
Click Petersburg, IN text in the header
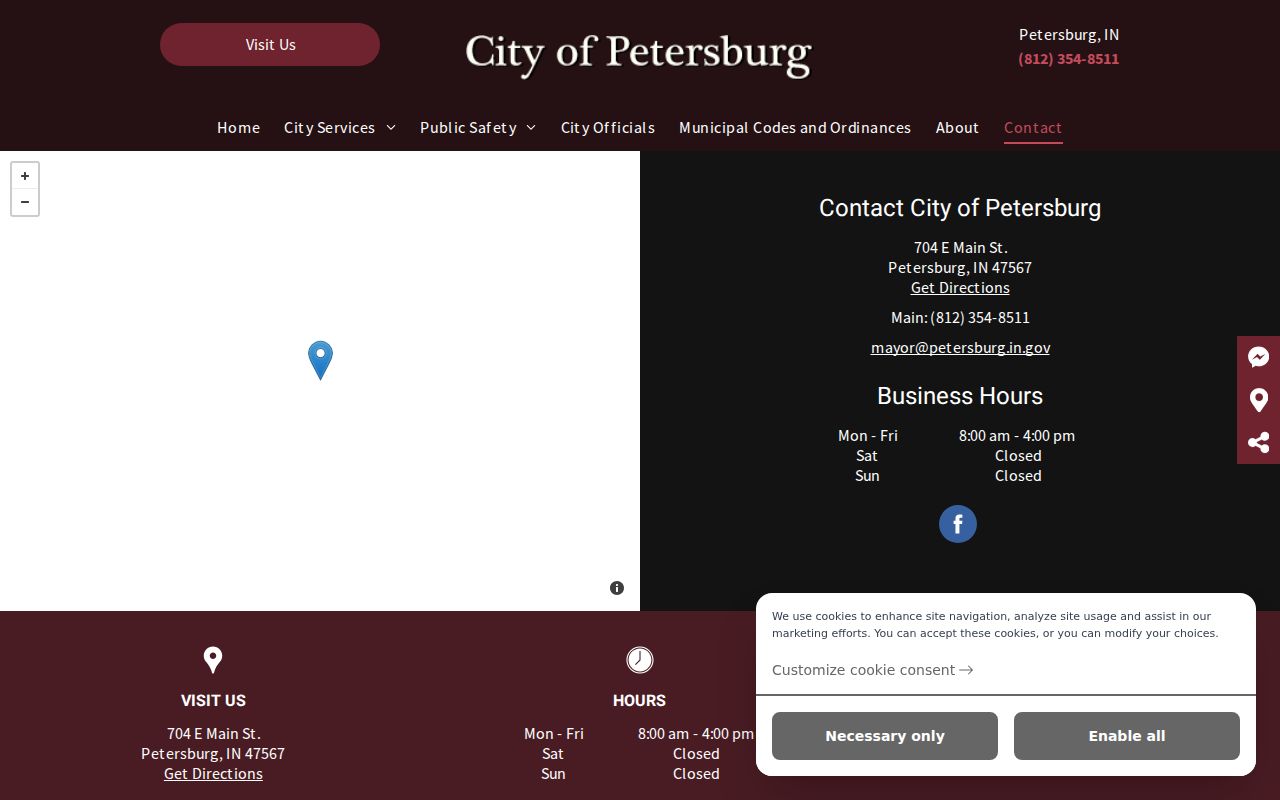(1069, 35)
